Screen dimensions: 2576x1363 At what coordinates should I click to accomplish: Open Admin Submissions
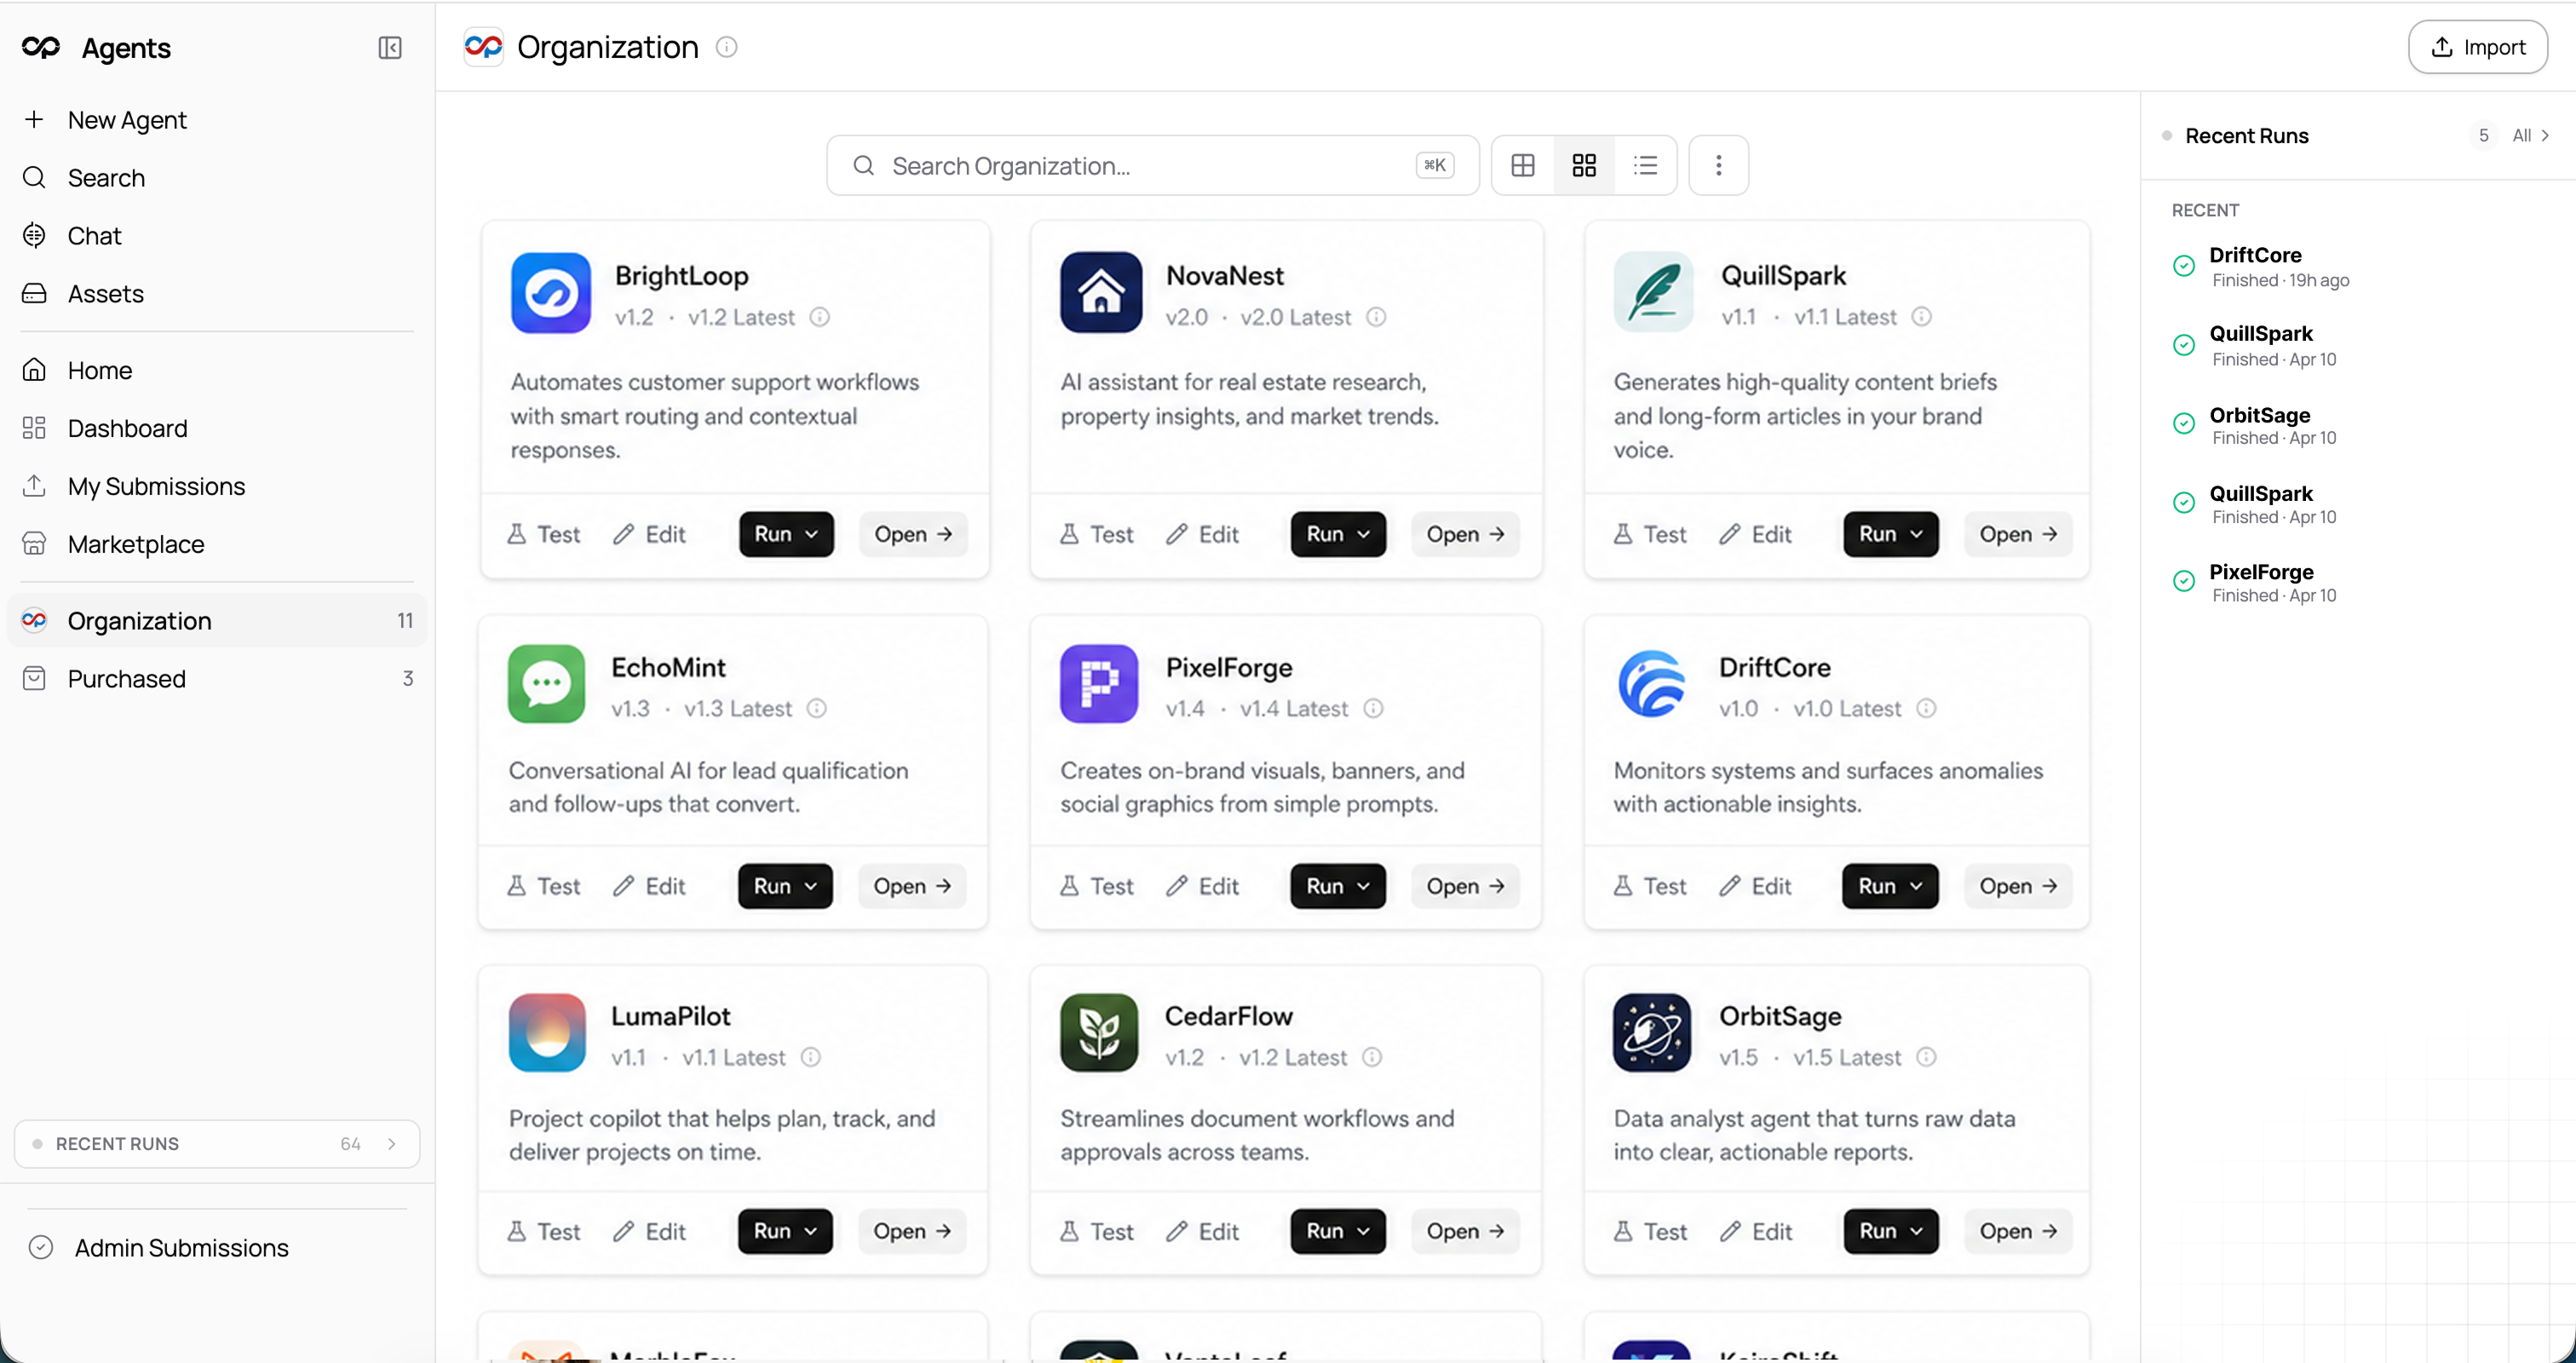coord(217,1248)
